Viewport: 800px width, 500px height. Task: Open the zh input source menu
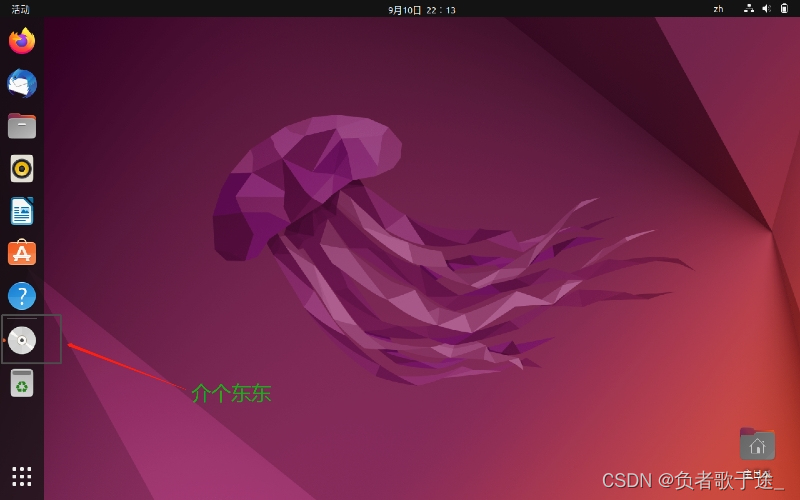[718, 9]
